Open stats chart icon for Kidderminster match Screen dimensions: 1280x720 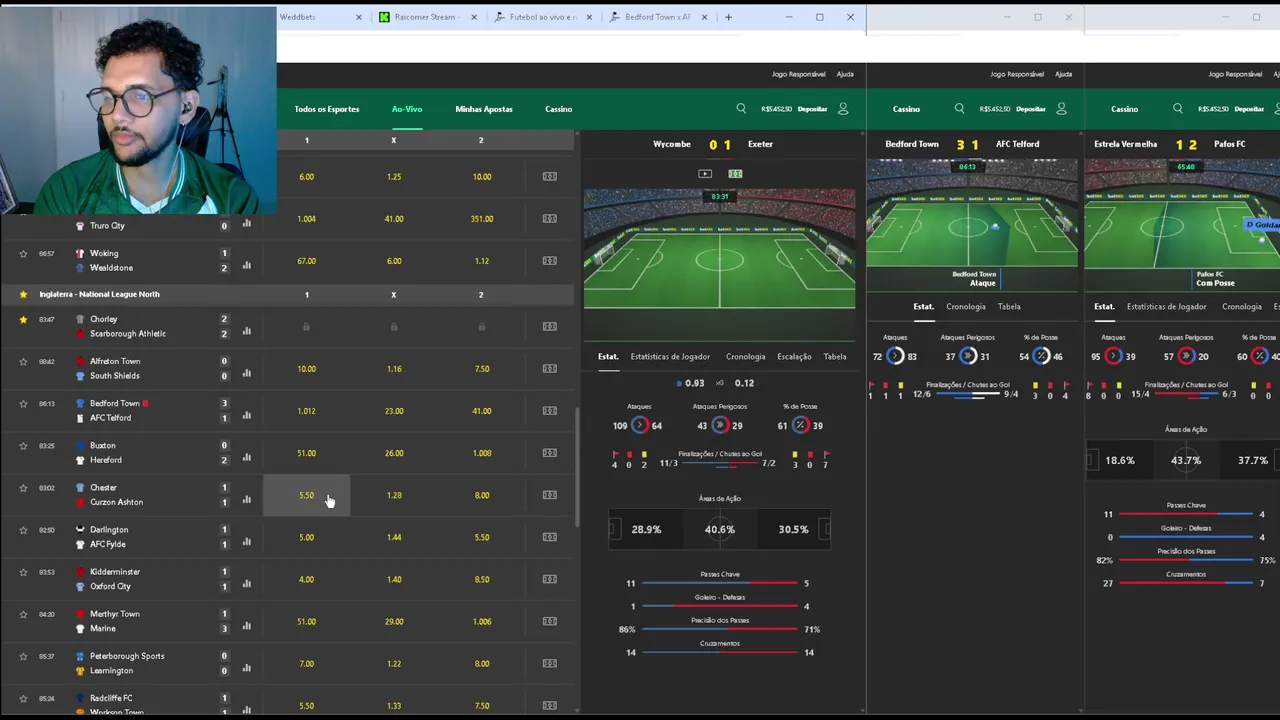246,583
